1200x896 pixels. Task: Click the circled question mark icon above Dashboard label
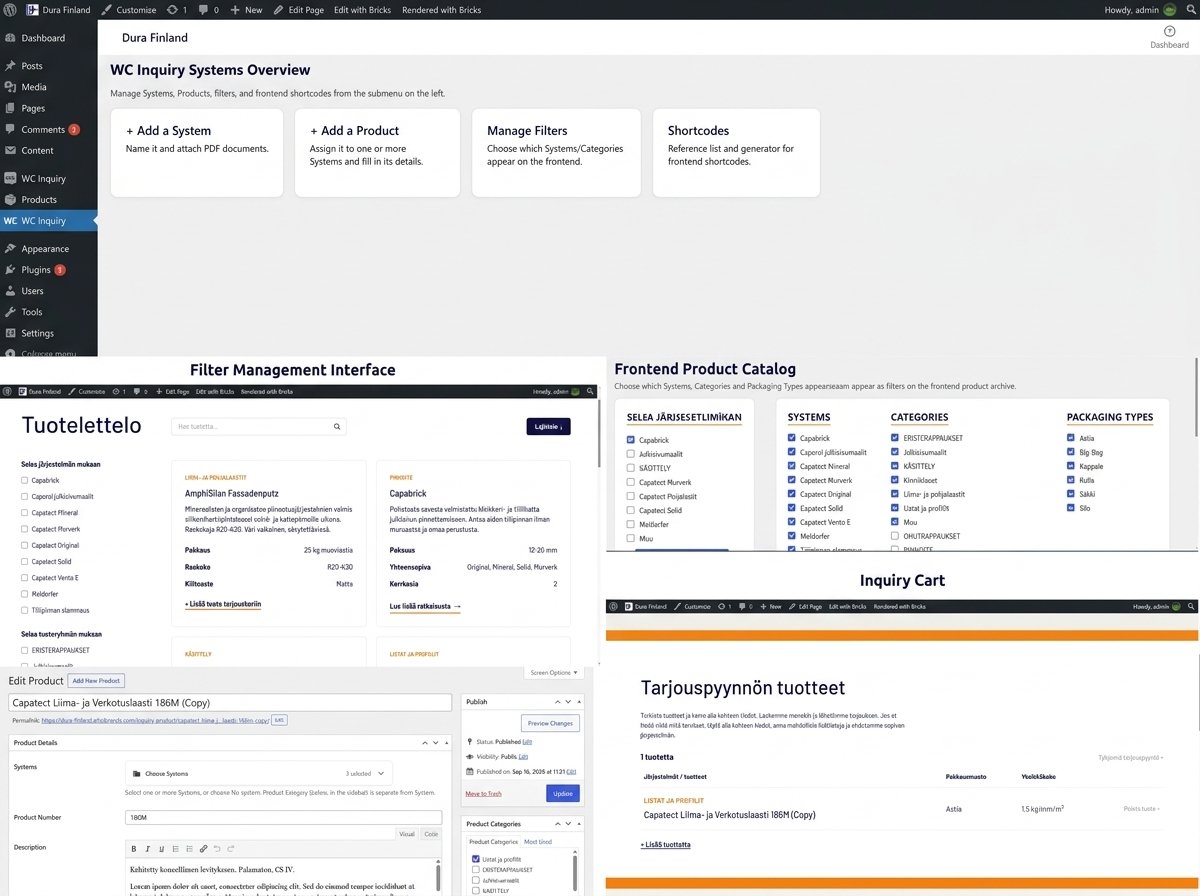(x=1169, y=32)
